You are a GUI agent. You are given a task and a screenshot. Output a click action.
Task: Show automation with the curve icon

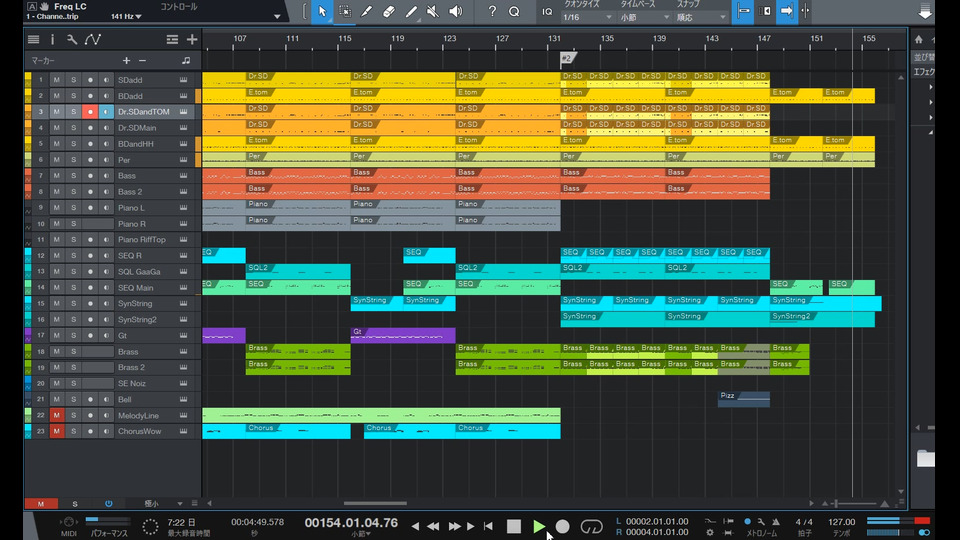click(x=93, y=40)
